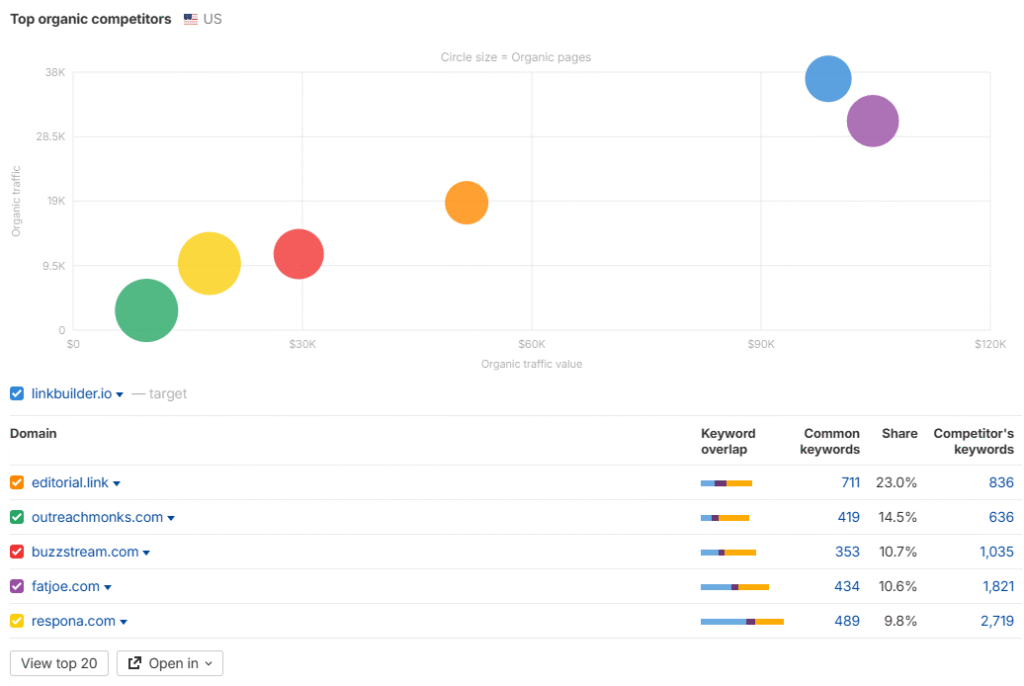
Task: Open the buzzstream.com domain link
Action: (85, 552)
